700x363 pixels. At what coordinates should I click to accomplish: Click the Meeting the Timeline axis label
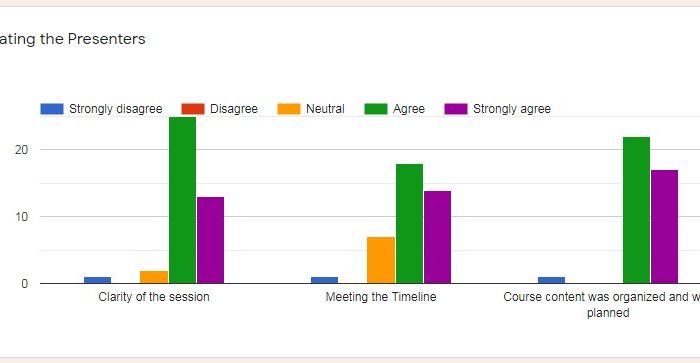coord(381,297)
